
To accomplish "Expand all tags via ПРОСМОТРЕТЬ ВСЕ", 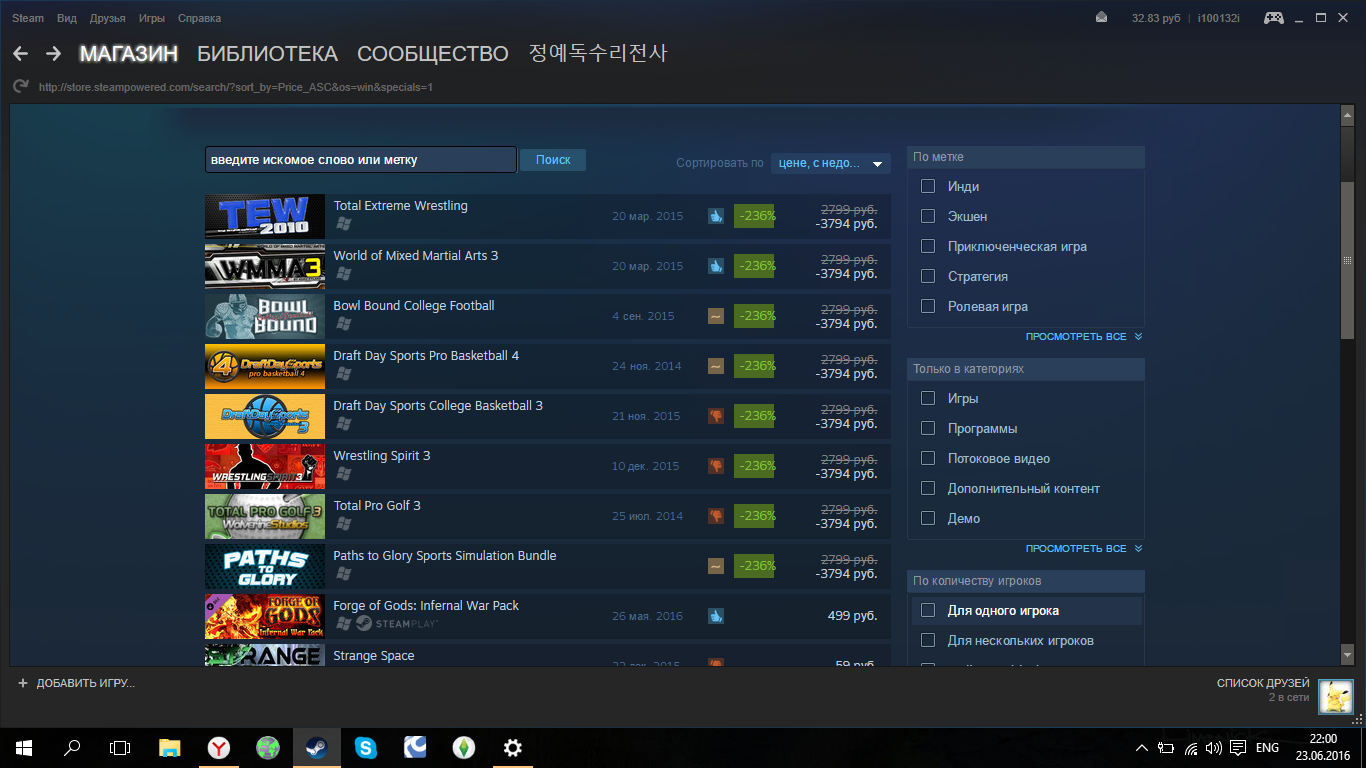I will (1082, 337).
